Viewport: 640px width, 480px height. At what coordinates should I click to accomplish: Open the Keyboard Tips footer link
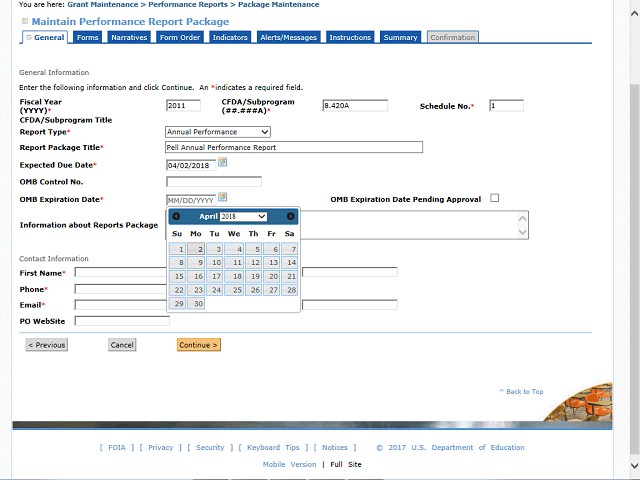[x=273, y=447]
